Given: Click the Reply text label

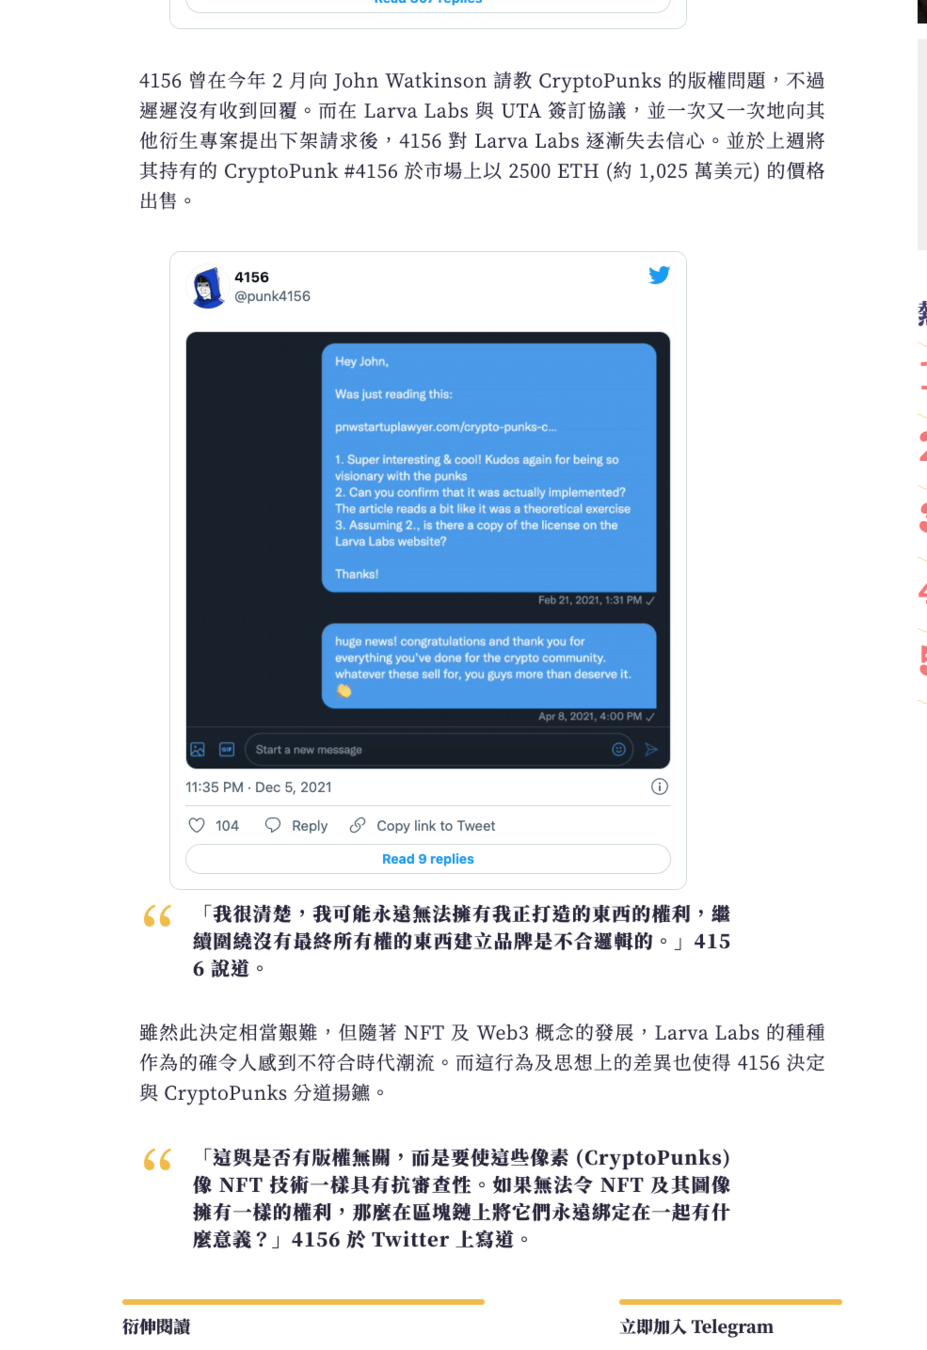Looking at the screenshot, I should 310,826.
